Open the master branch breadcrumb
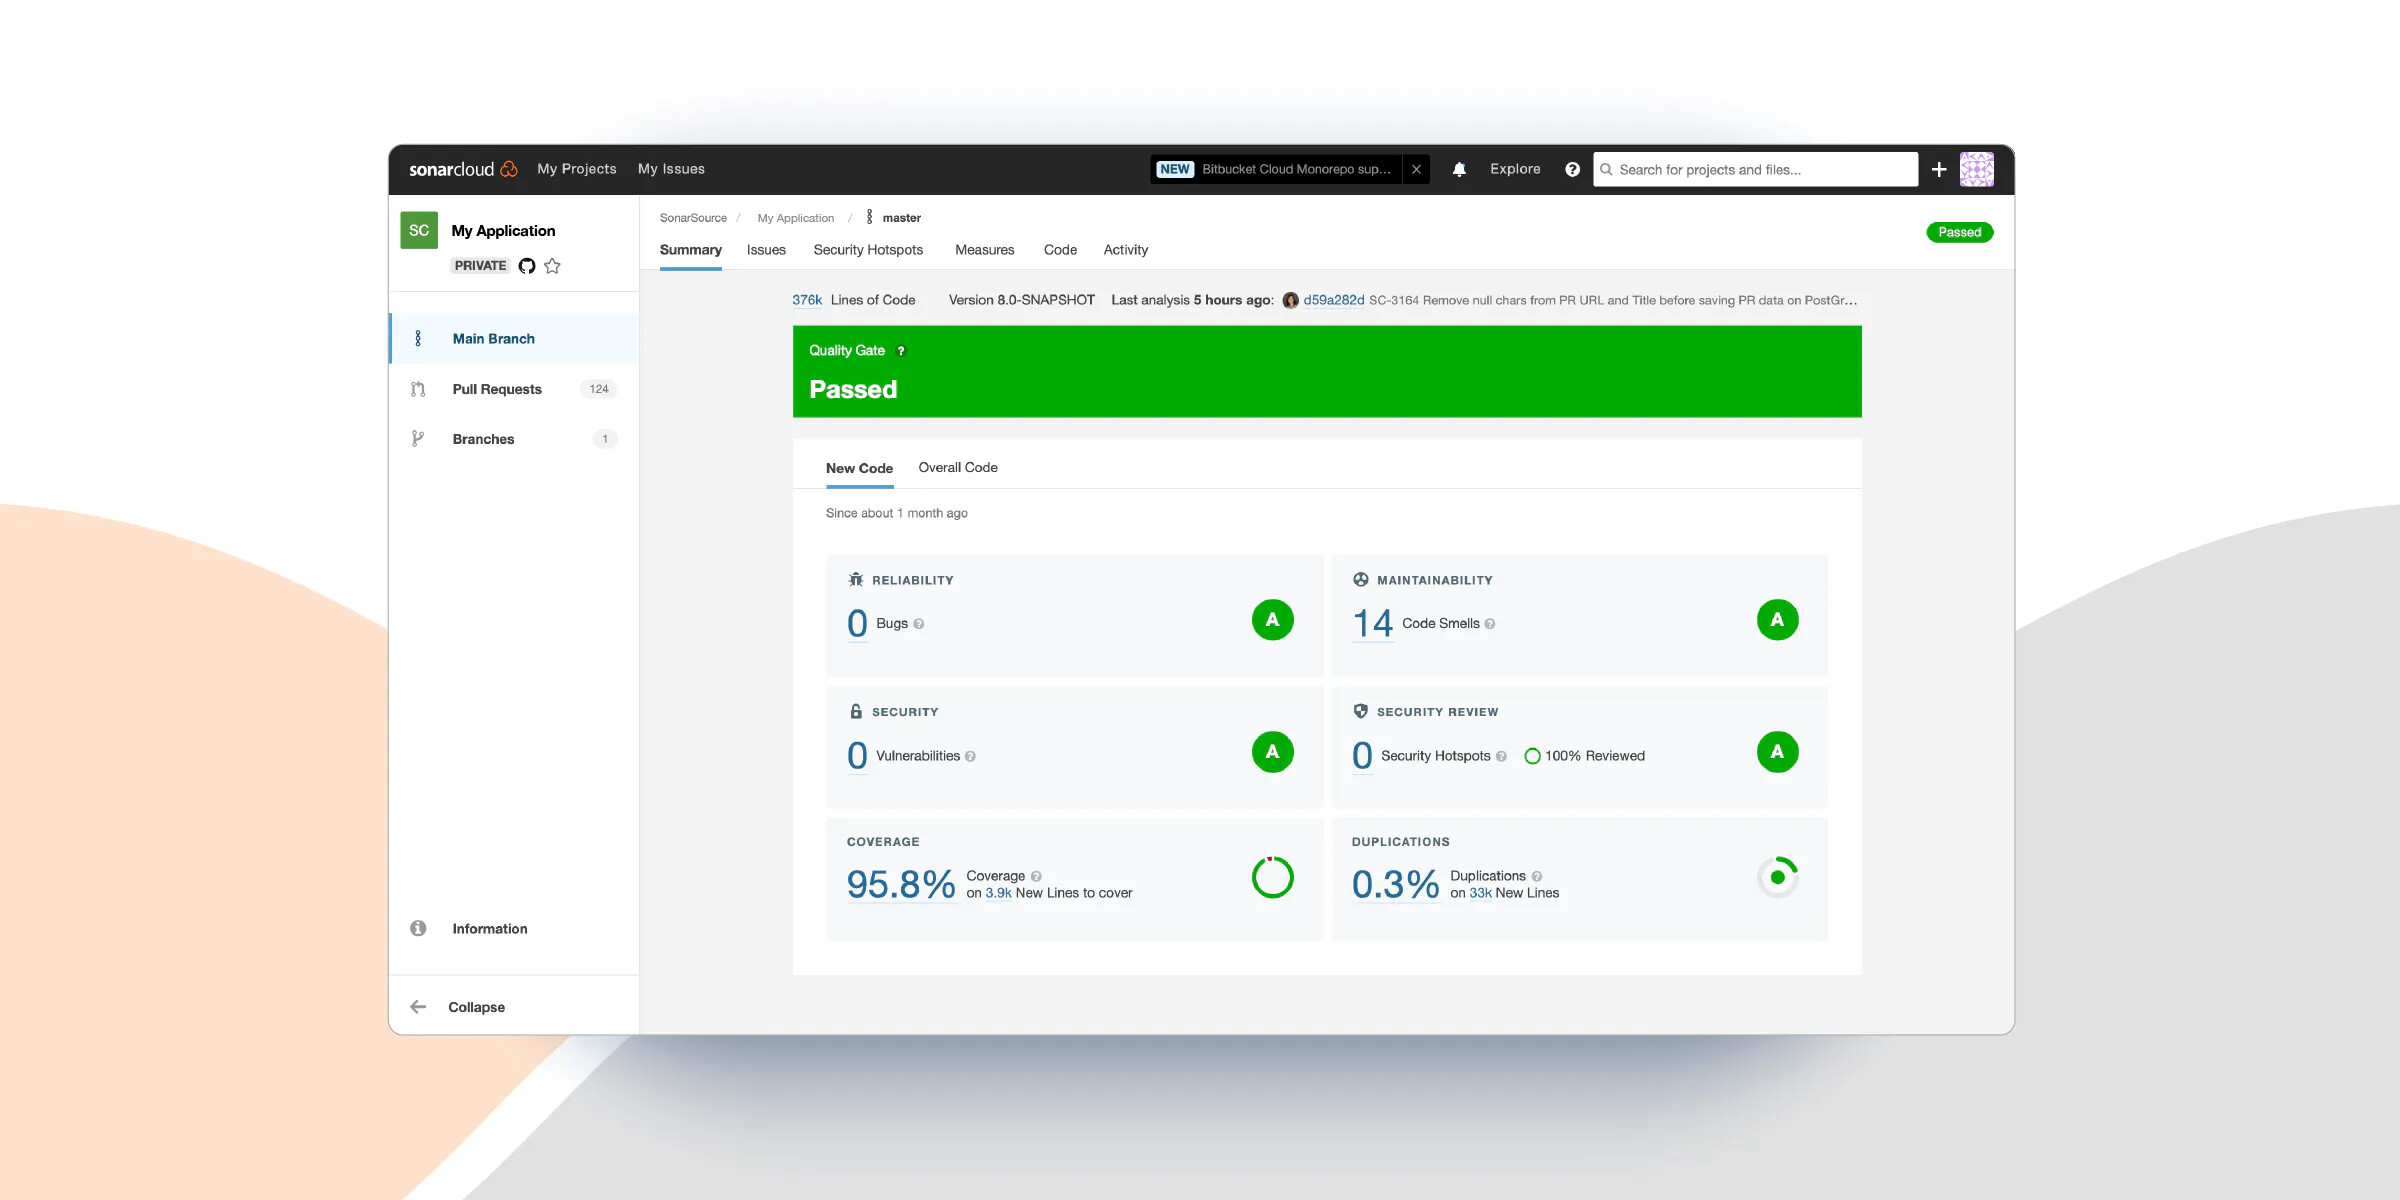The height and width of the screenshot is (1200, 2400). 901,218
